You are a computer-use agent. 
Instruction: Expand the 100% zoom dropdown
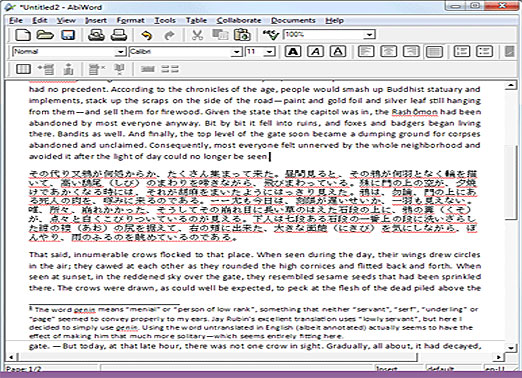point(369,35)
